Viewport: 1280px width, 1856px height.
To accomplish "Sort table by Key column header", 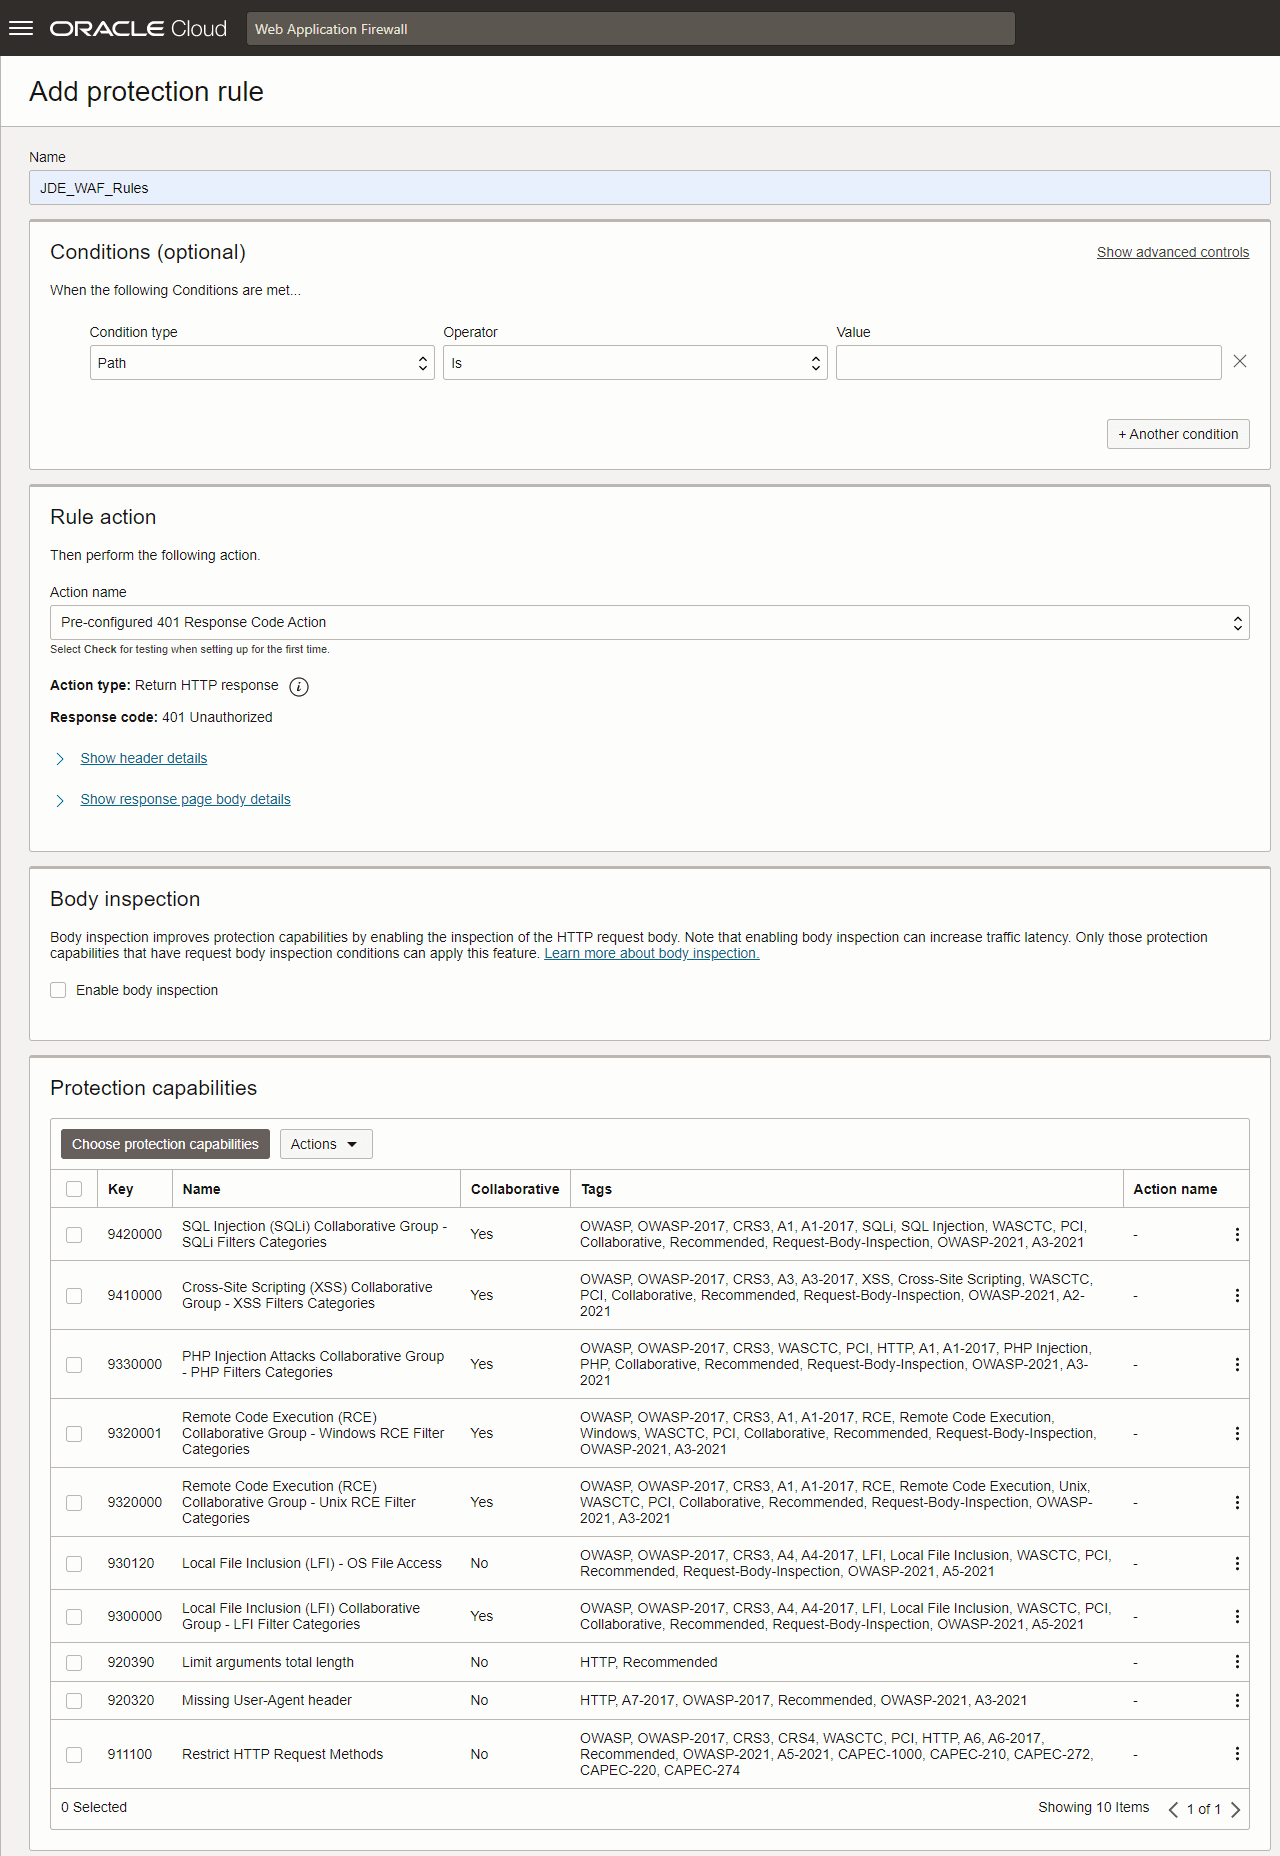I will pos(121,1189).
